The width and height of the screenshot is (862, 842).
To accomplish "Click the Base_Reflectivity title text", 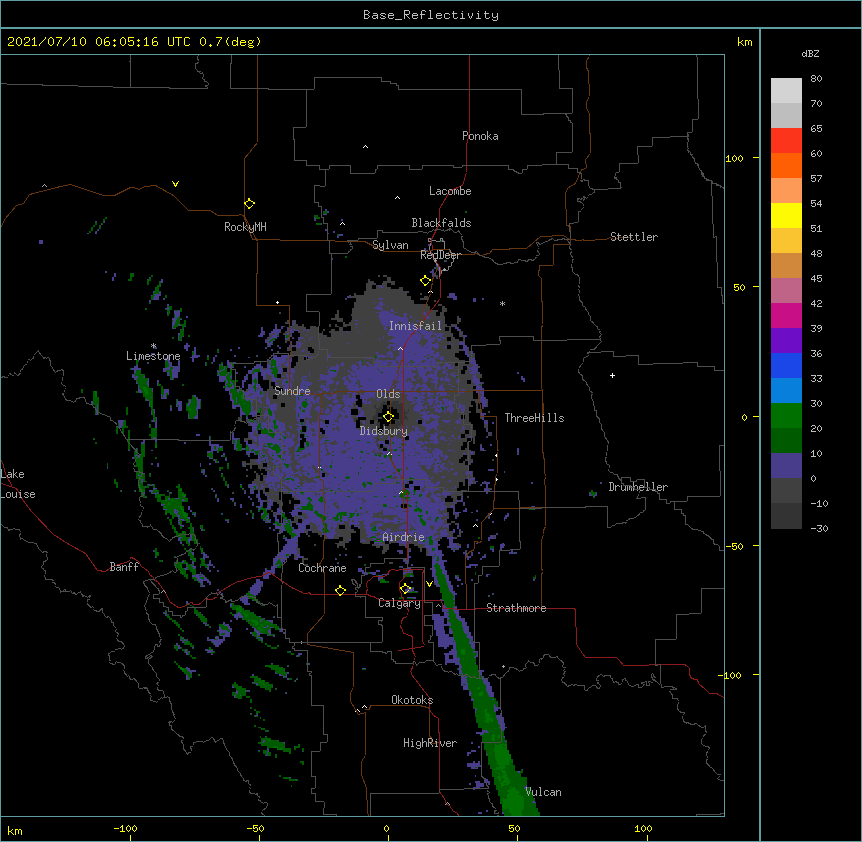I will point(431,15).
